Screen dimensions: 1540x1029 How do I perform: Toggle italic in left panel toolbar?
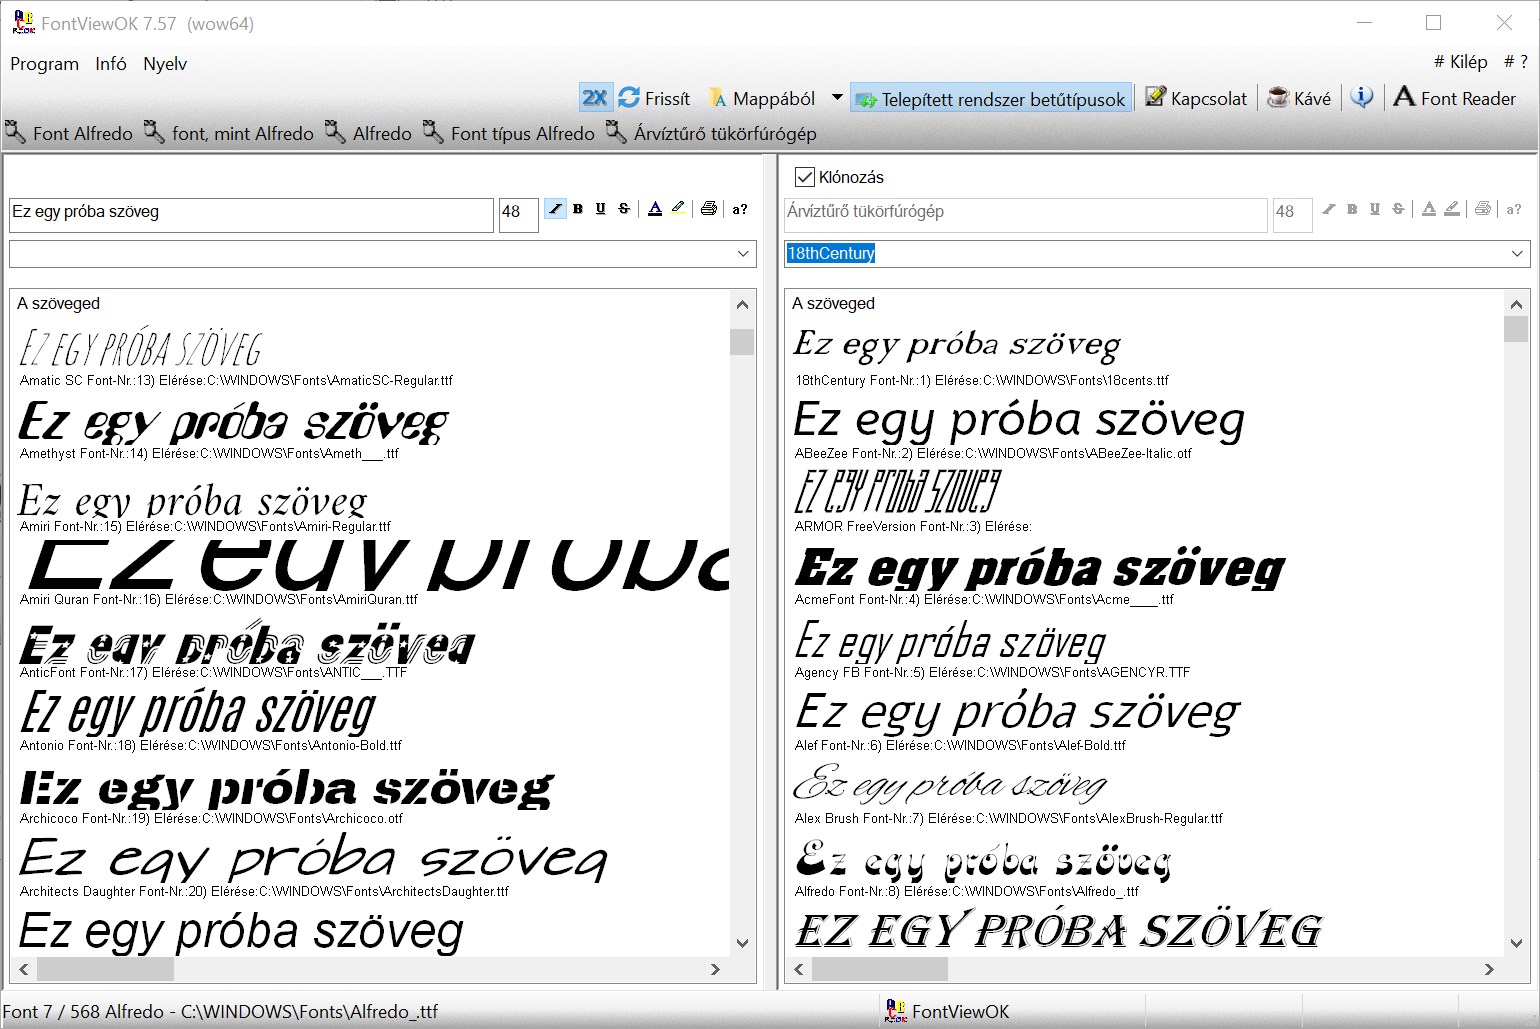click(x=555, y=209)
